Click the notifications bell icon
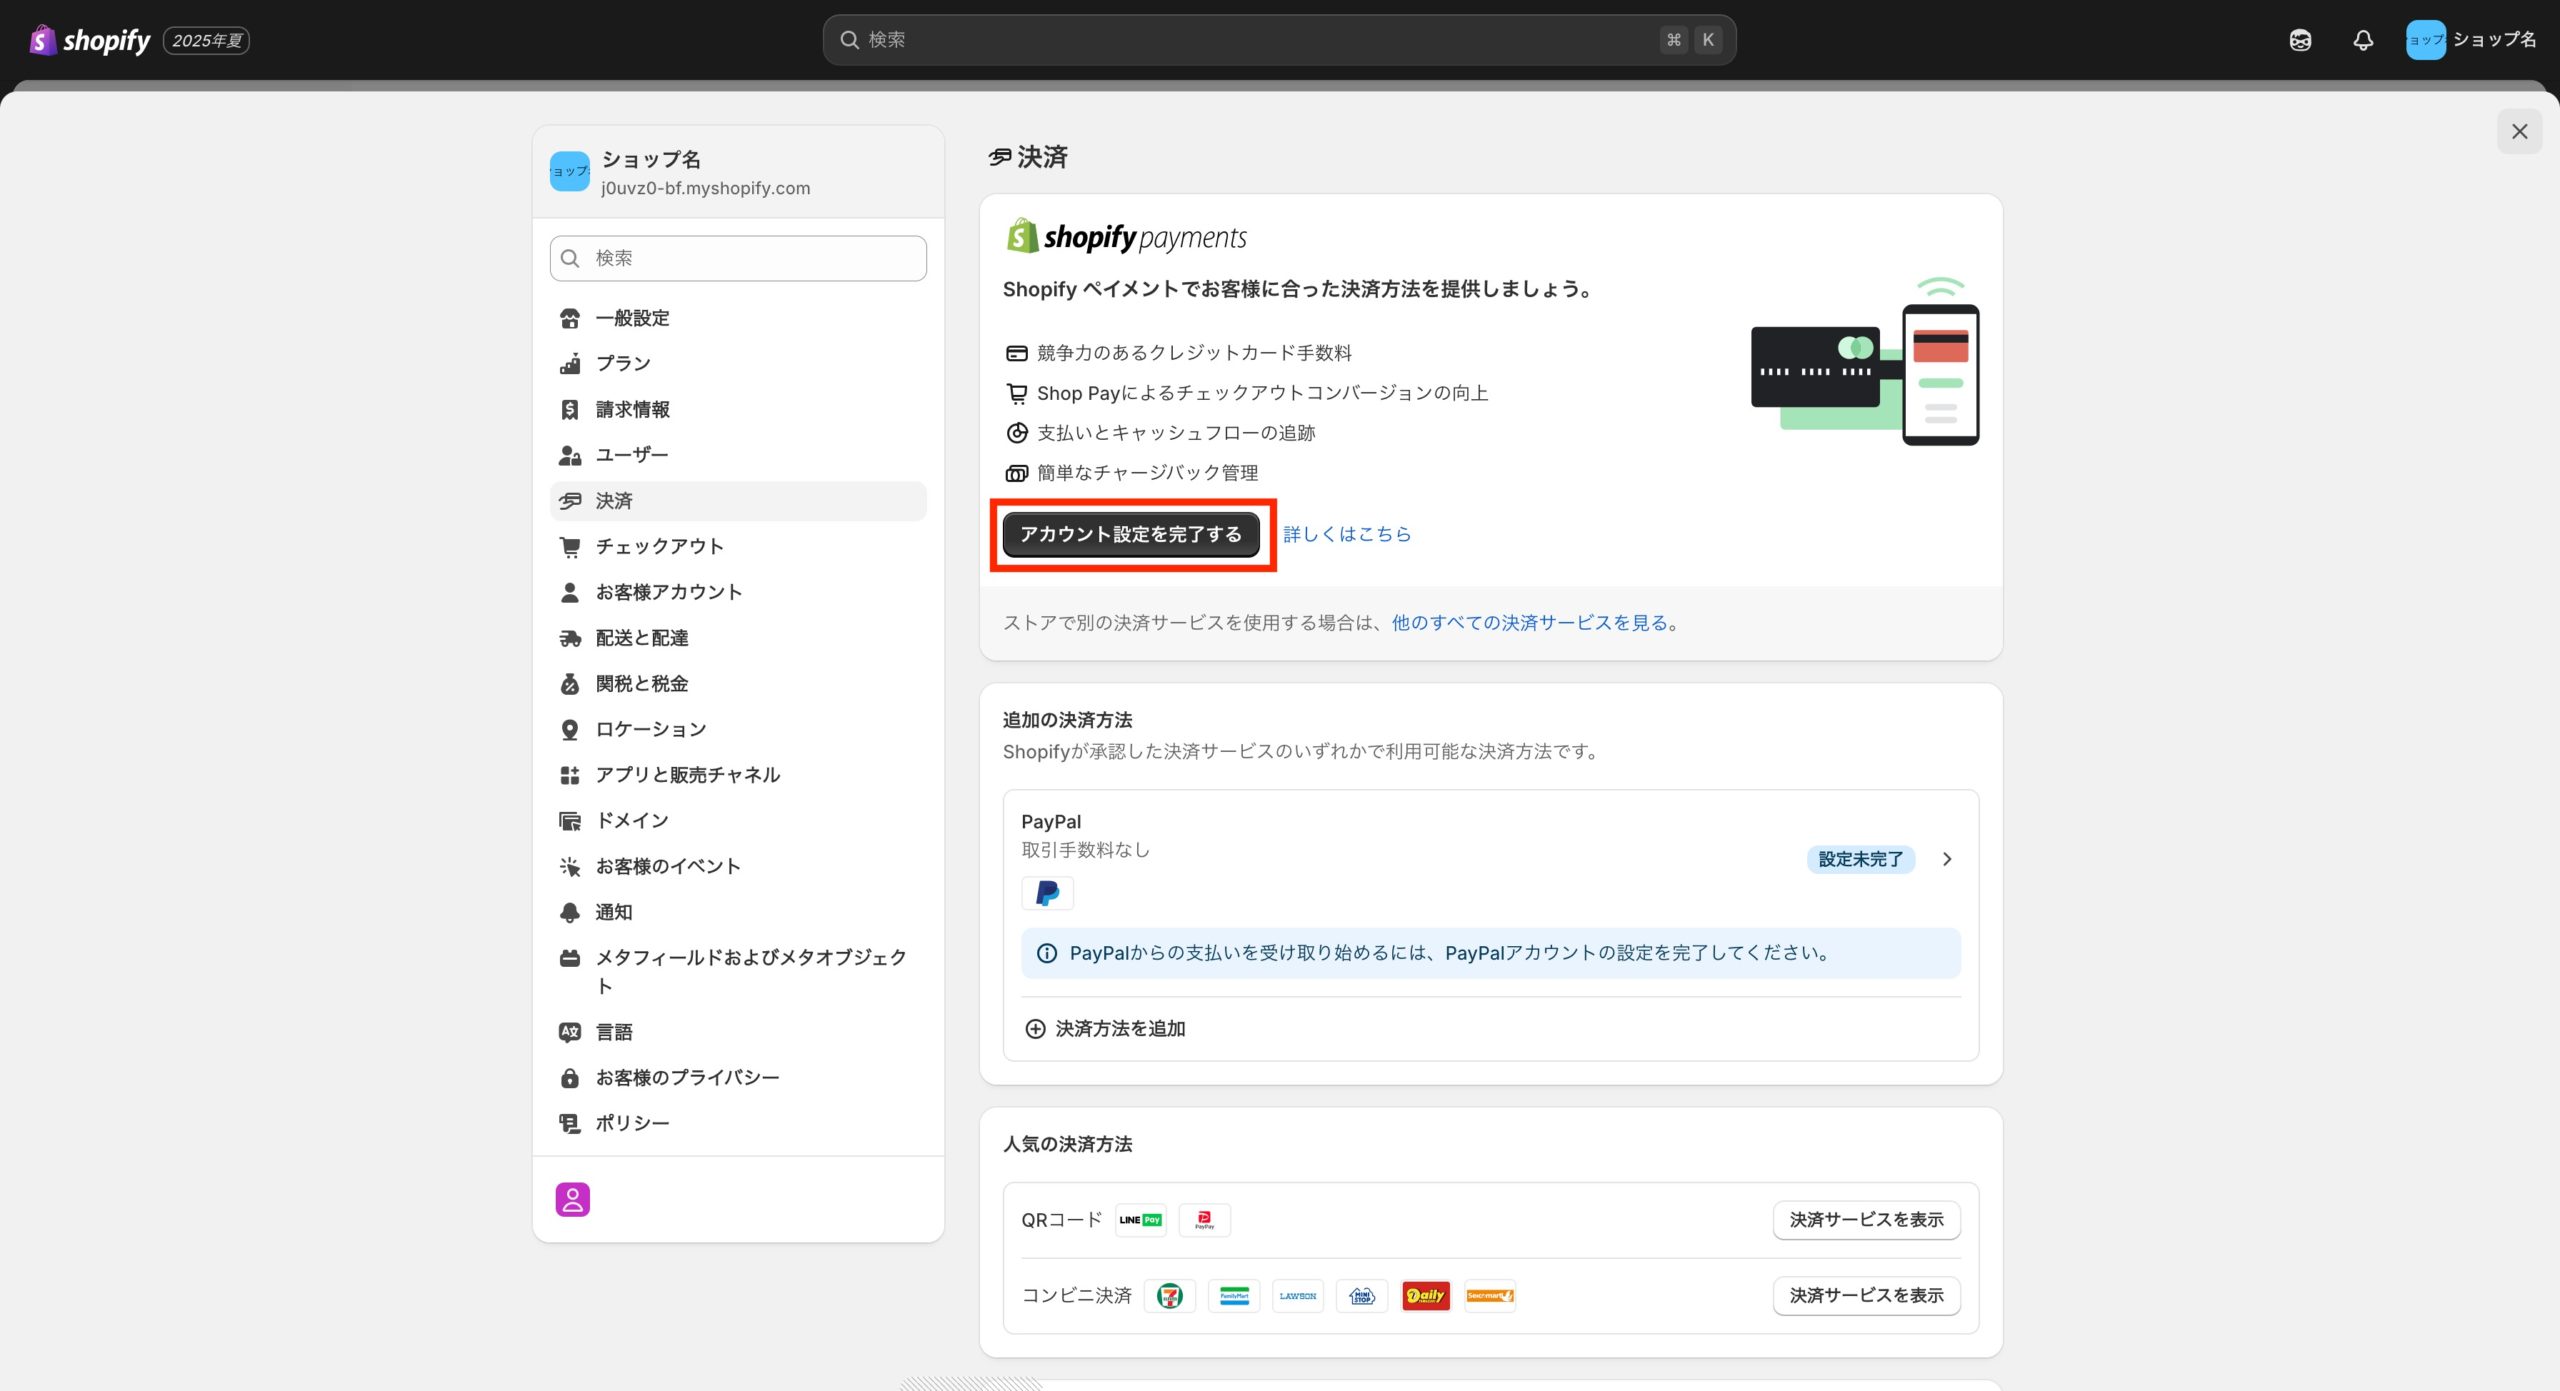 2363,40
